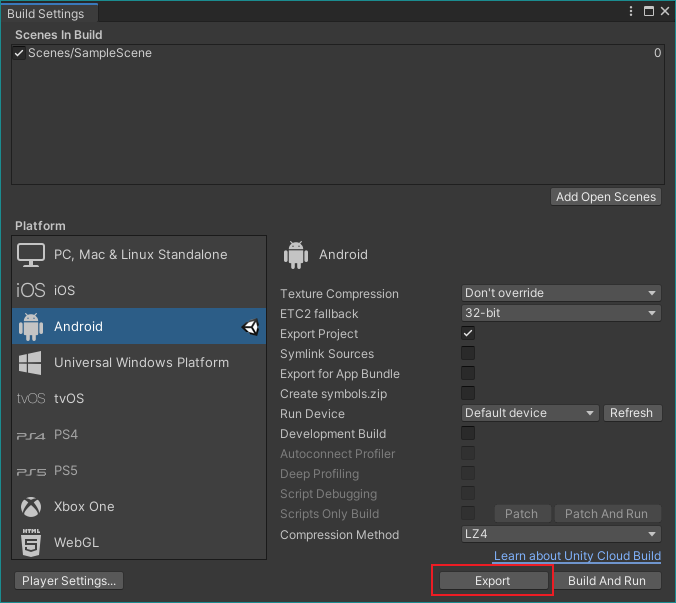Open the Texture Compression dropdown
The image size is (676, 603).
click(561, 293)
